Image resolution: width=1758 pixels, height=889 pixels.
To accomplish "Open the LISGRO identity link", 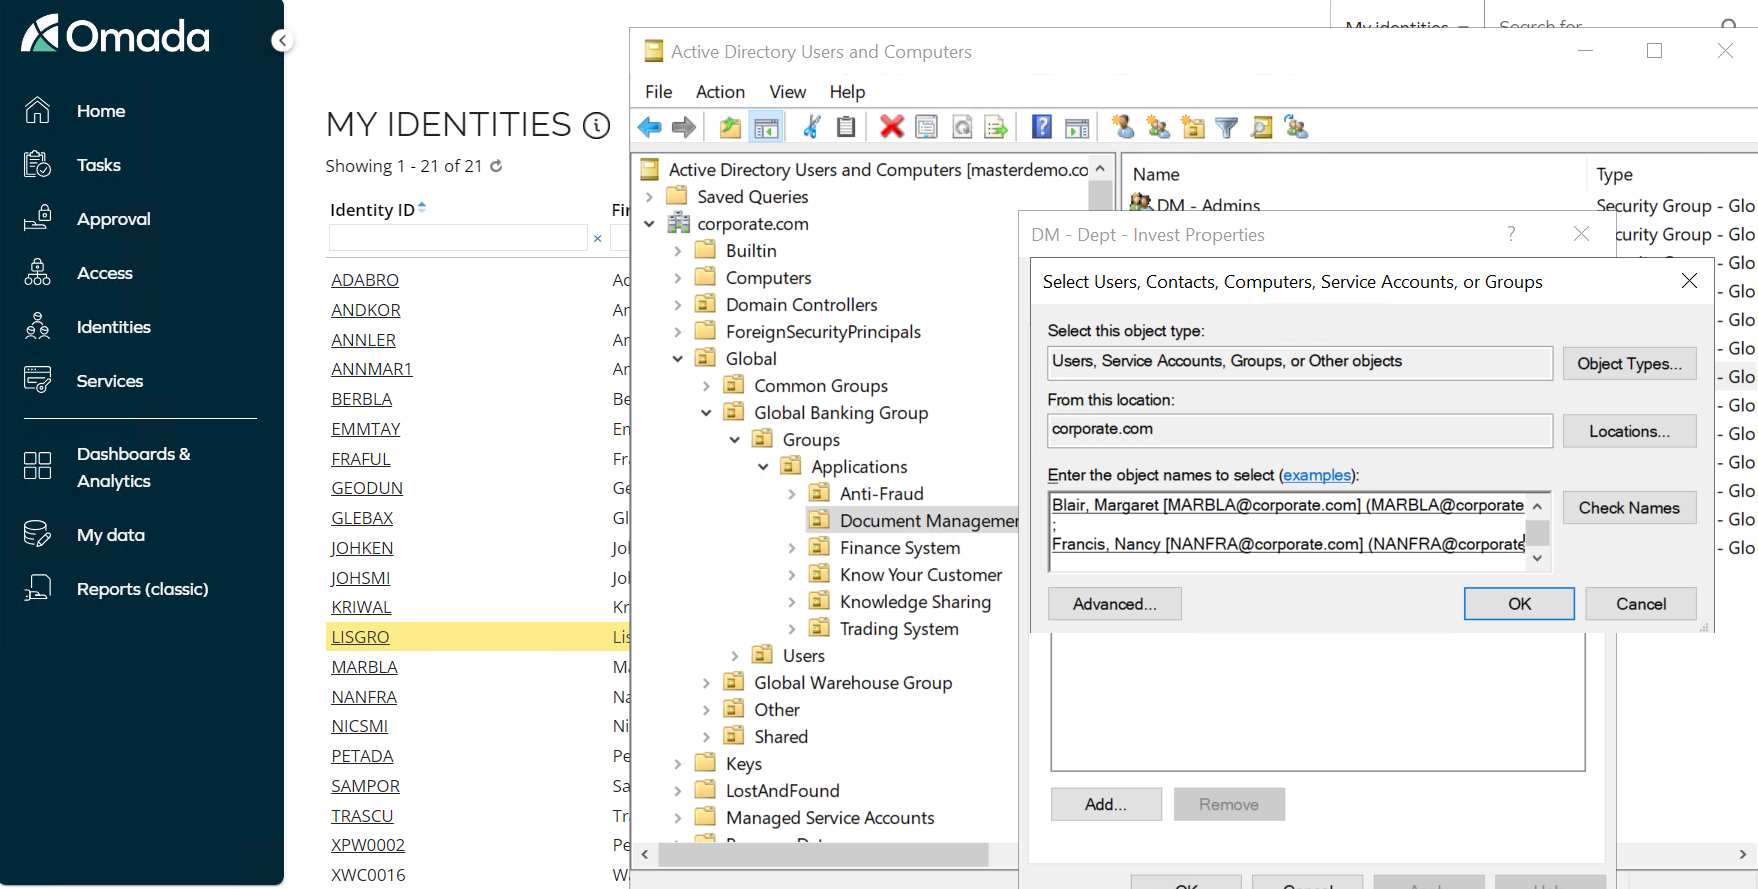I will (x=361, y=637).
